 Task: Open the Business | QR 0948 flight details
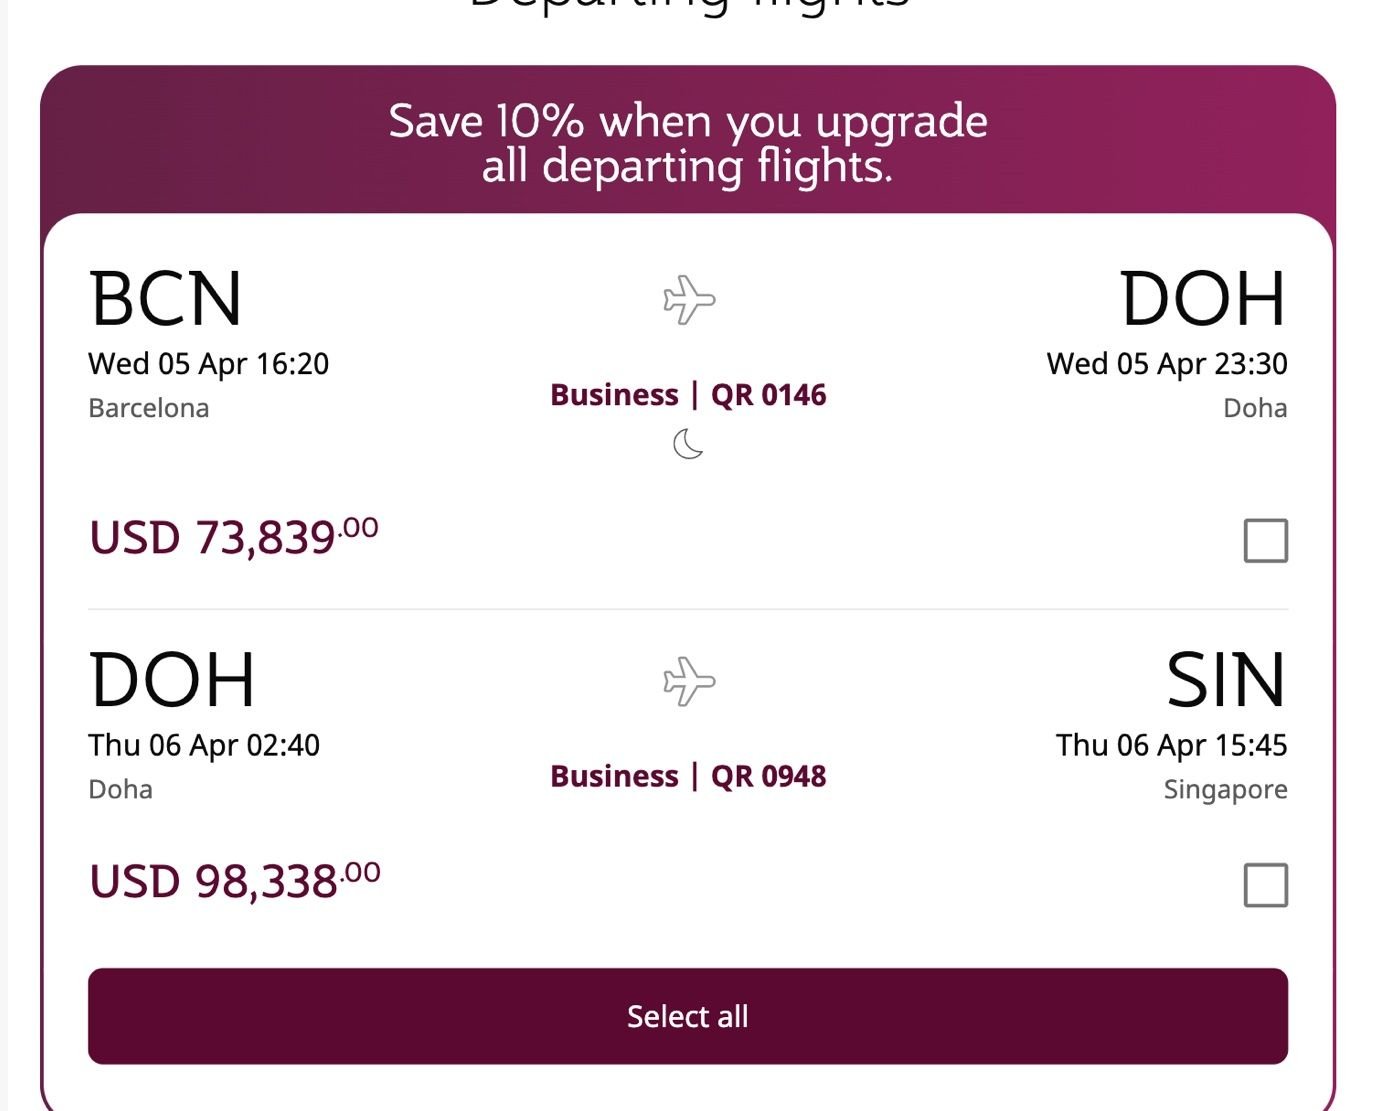(x=688, y=776)
